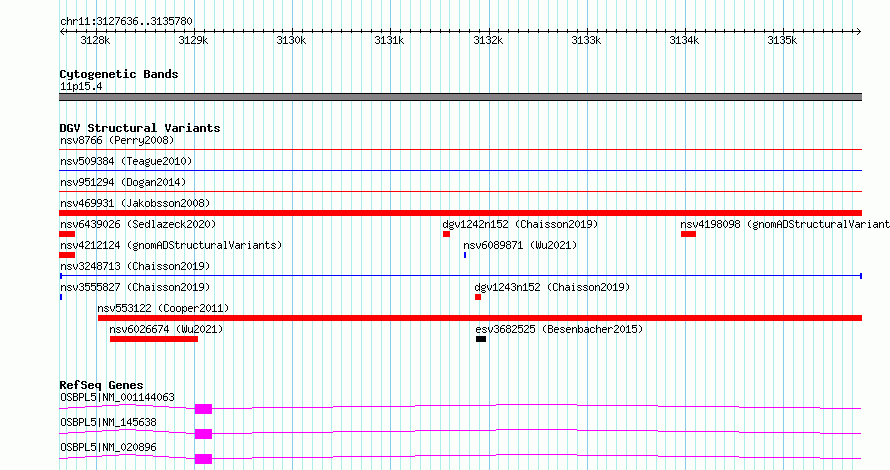Open the nsv951294 (Dogan2014) variant
Image resolution: width=890 pixels, height=470 pixels.
(123, 182)
